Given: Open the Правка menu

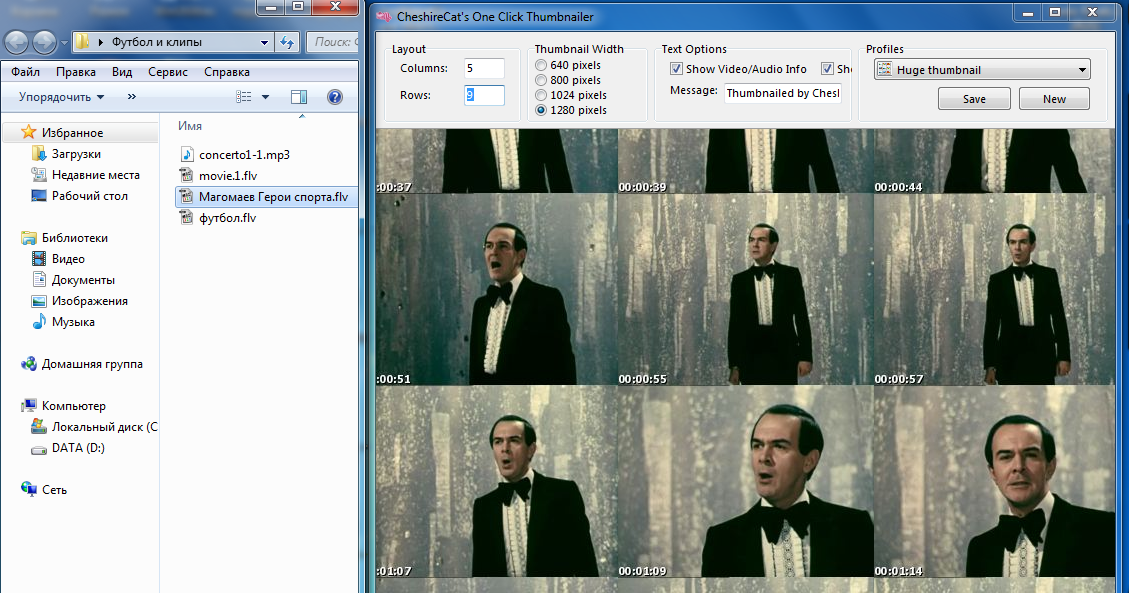Looking at the screenshot, I should click(x=76, y=72).
